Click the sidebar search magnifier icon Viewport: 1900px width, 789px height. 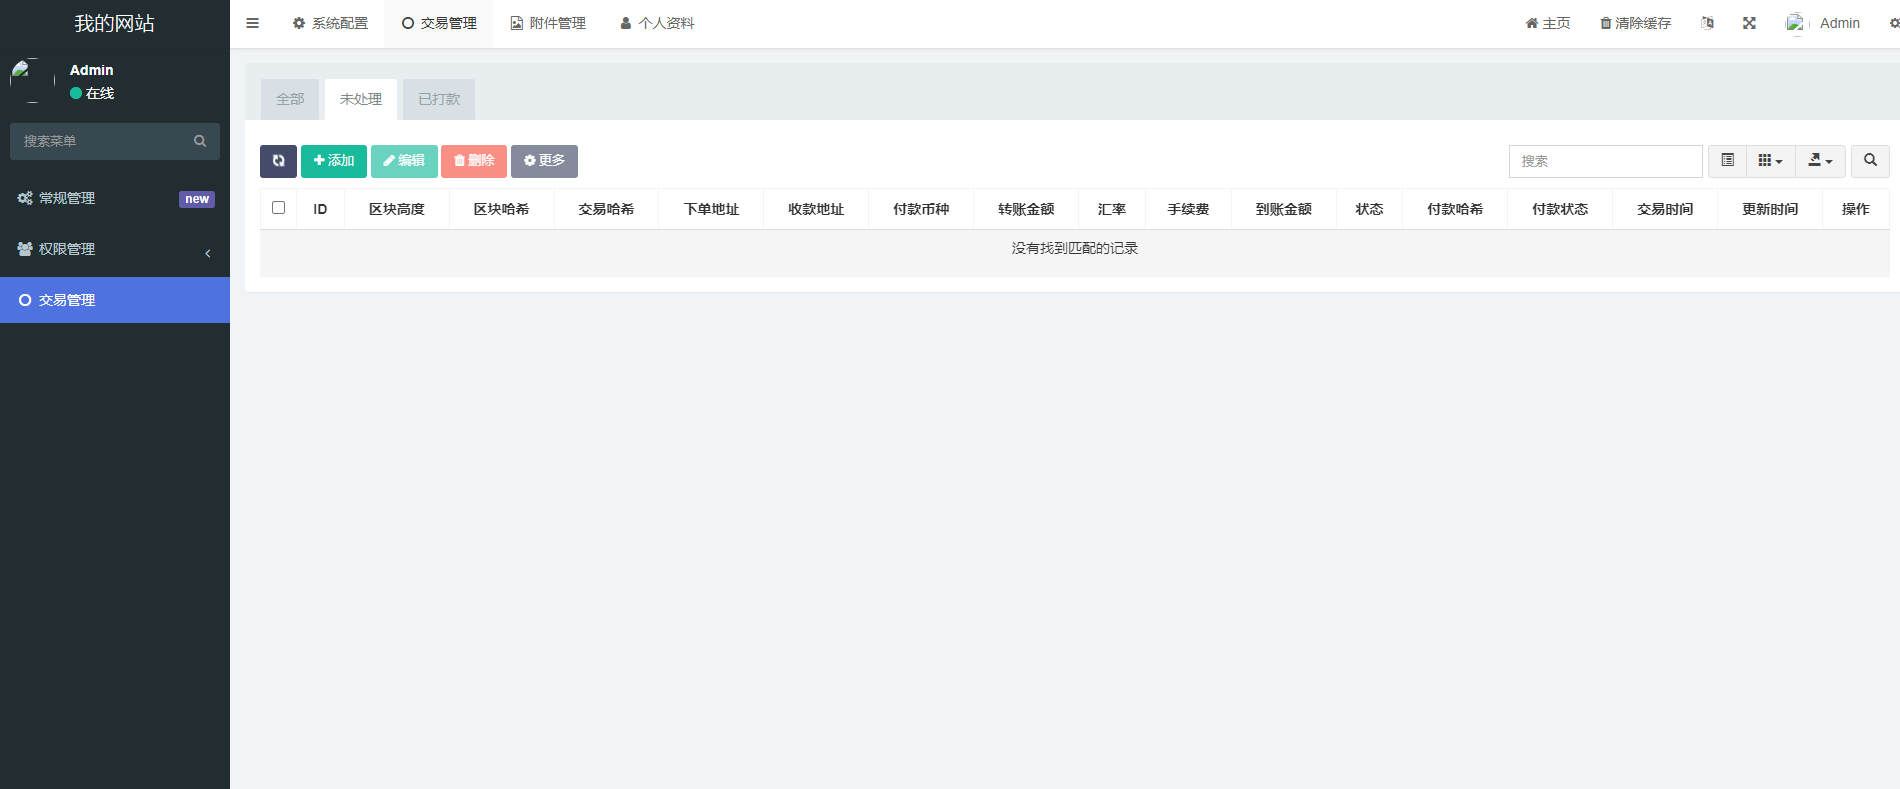tap(200, 141)
